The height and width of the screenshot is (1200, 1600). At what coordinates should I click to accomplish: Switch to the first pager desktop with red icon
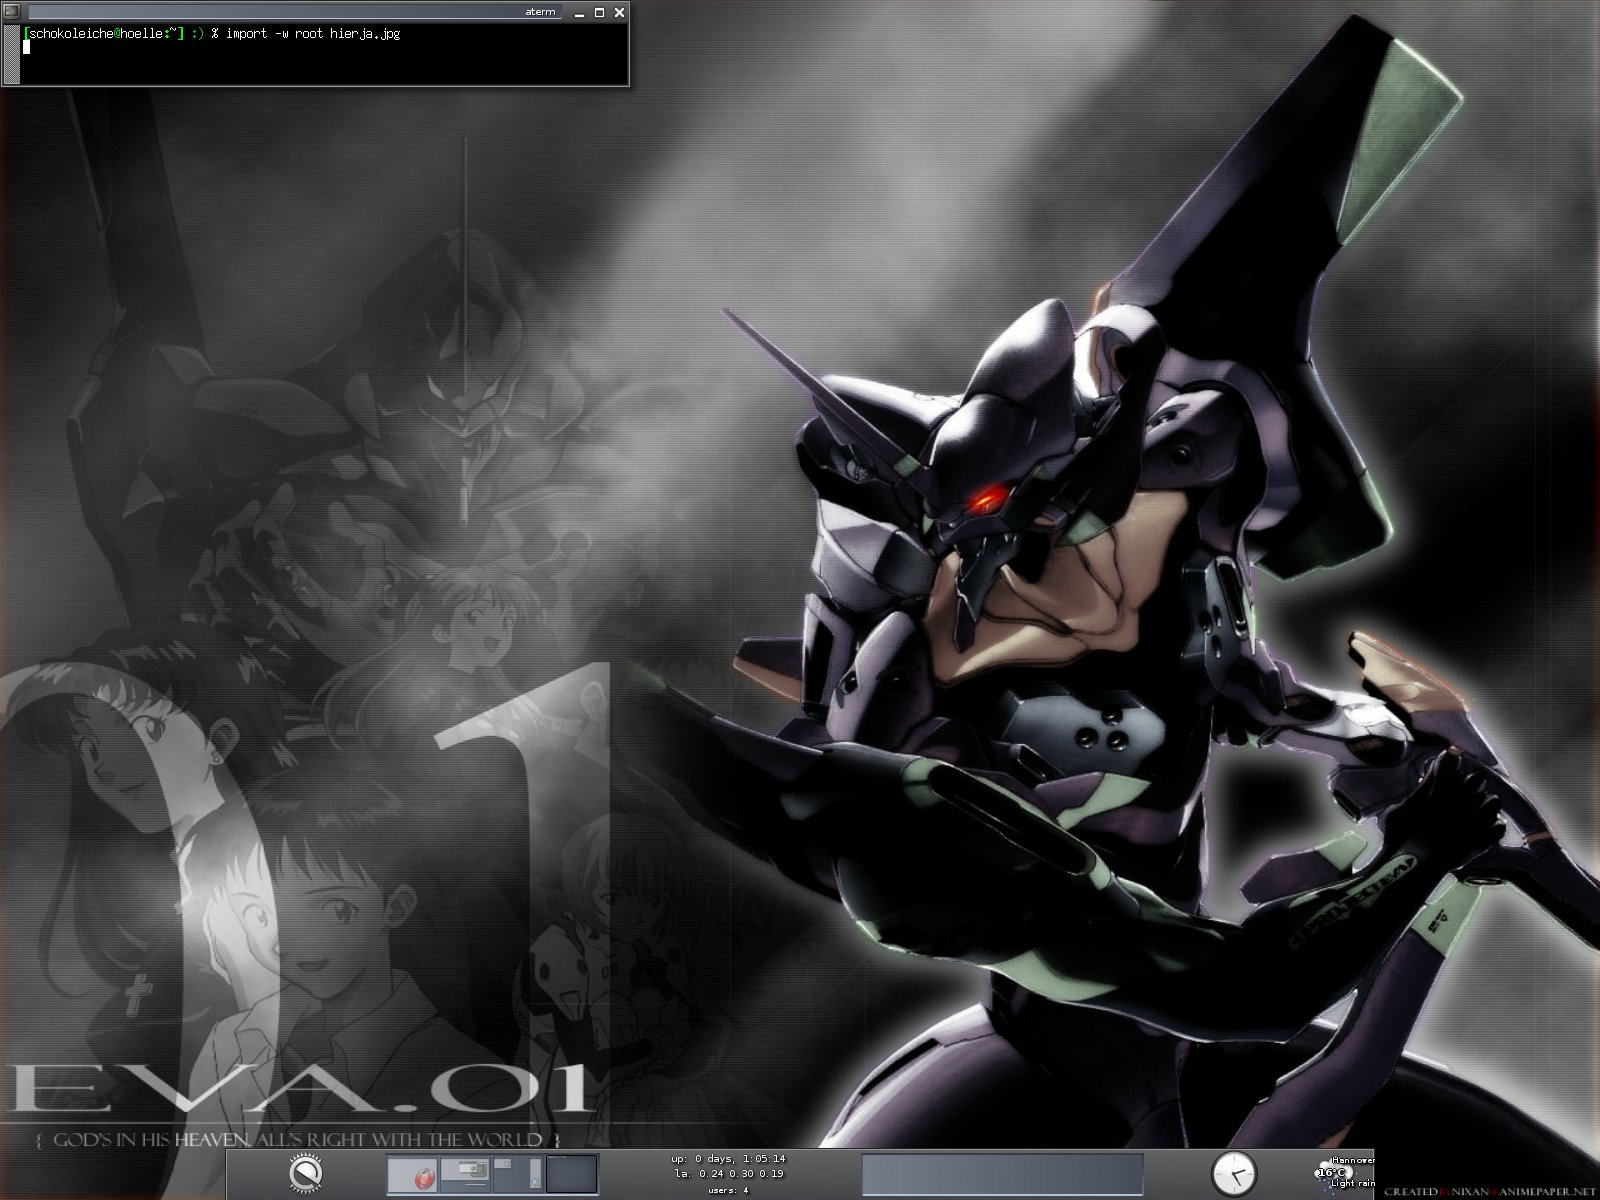coord(412,1174)
